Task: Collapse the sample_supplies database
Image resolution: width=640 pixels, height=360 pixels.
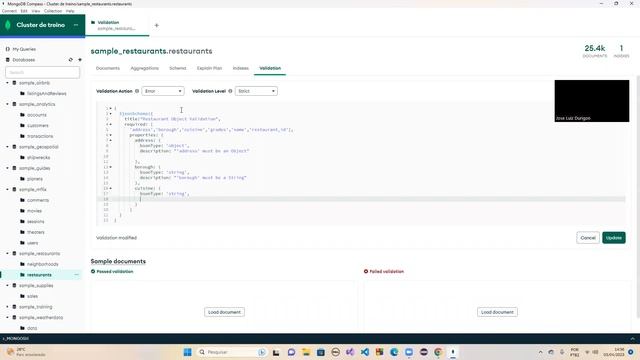Action: [7, 285]
